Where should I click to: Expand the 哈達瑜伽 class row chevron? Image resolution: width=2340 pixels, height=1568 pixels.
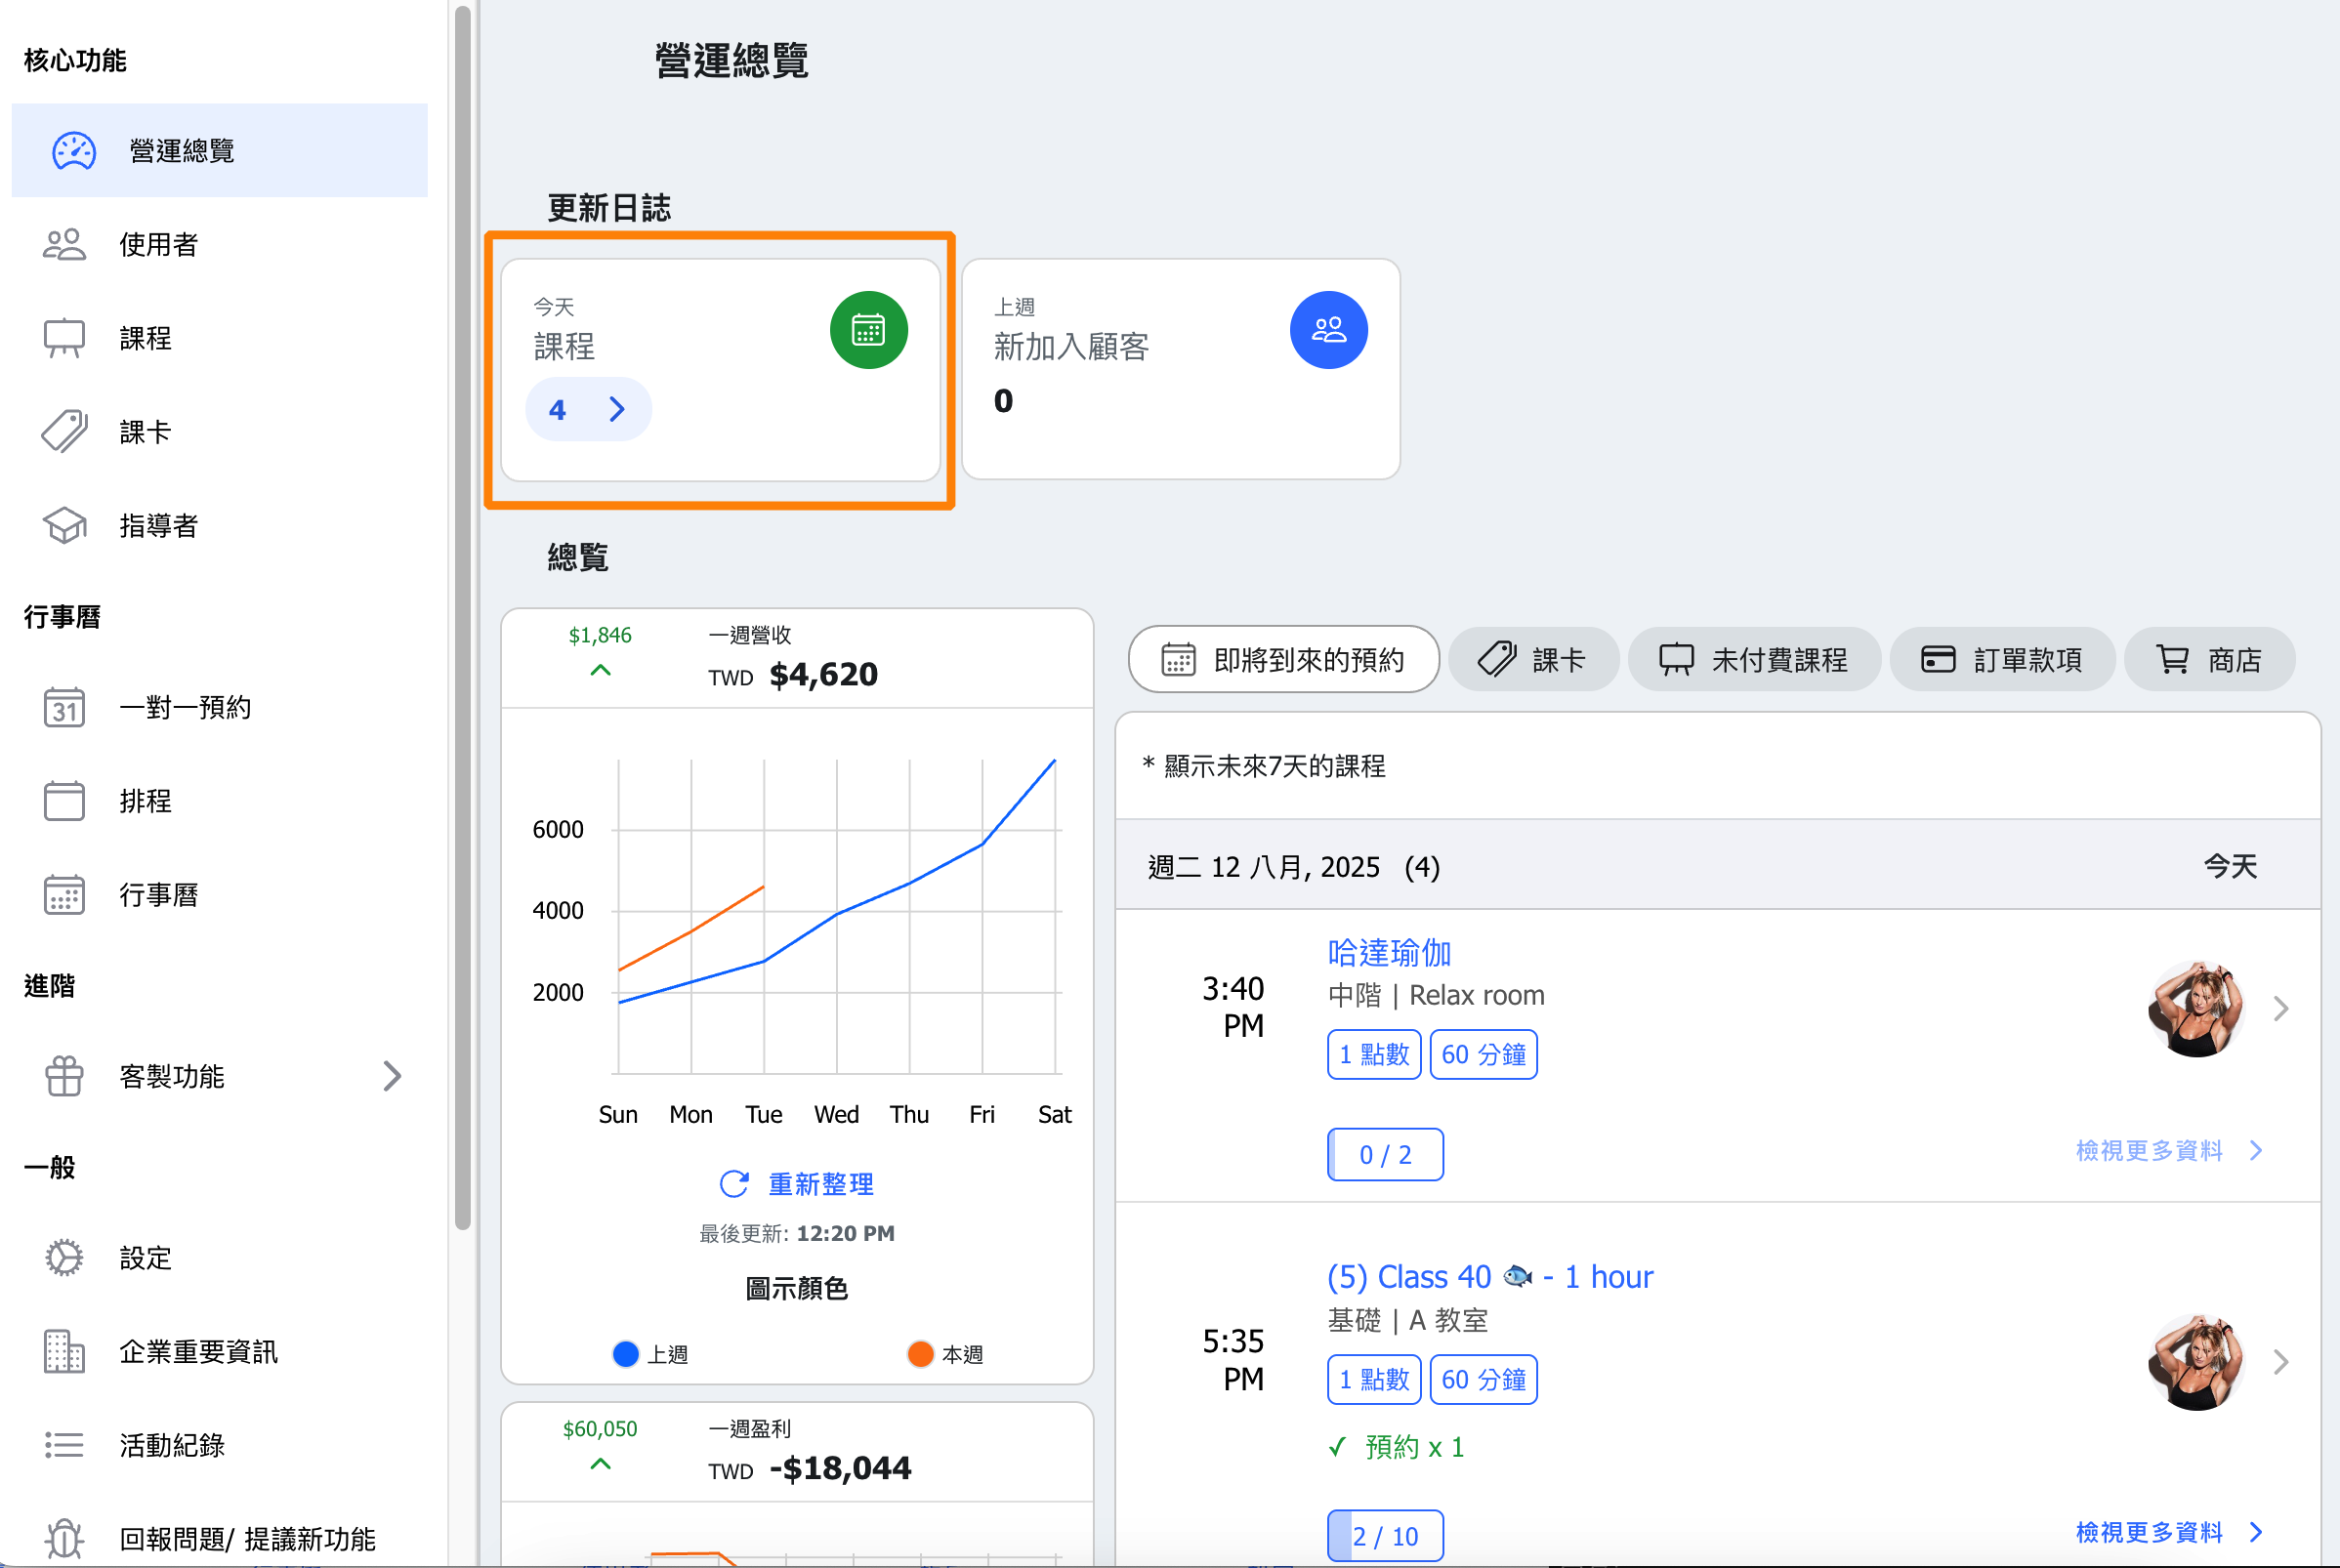click(2281, 1008)
